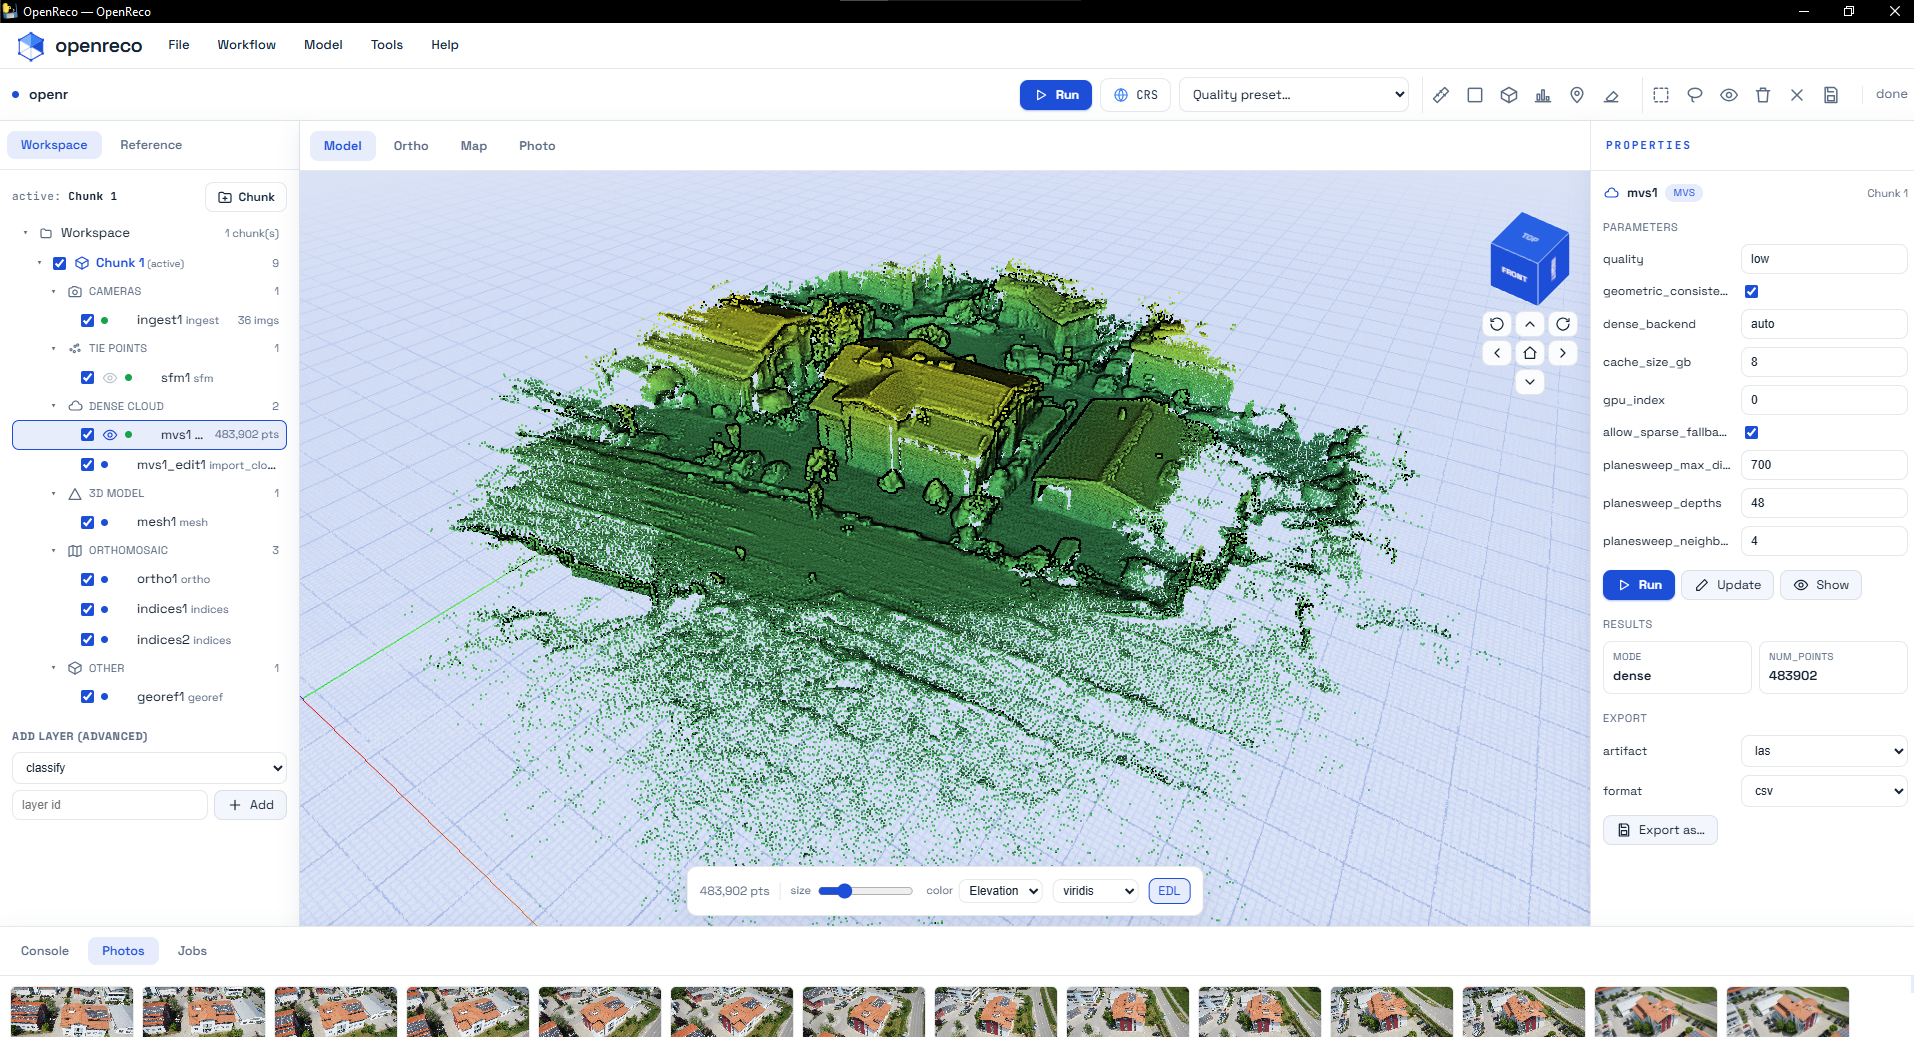
Task: Toggle geometric_consistency checkbox
Action: tap(1751, 291)
